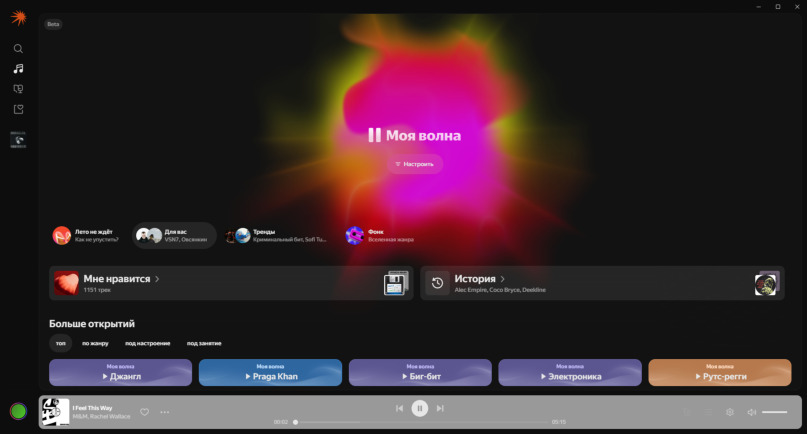
Task: Select the под настроение tab
Action: click(x=147, y=343)
